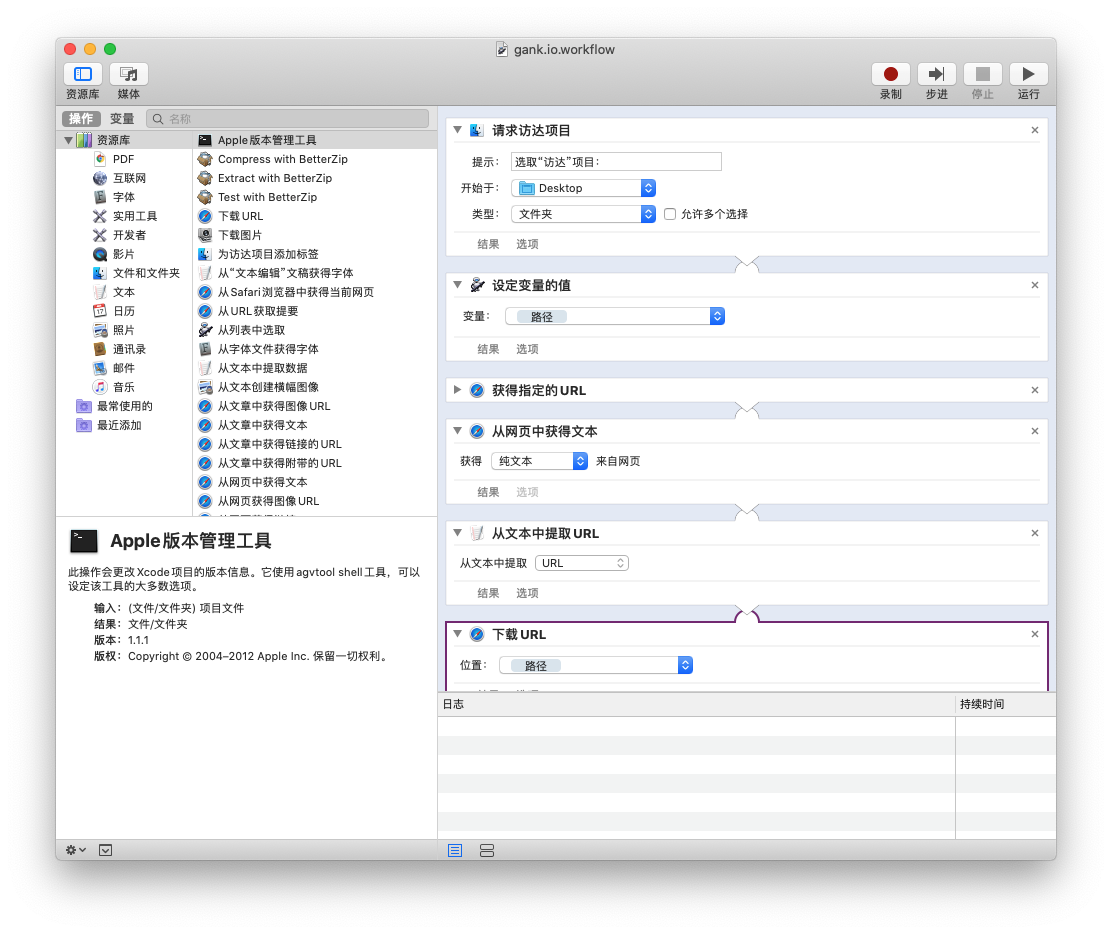Edit the 提示 prompt text field
This screenshot has width=1112, height=934.
pos(616,162)
